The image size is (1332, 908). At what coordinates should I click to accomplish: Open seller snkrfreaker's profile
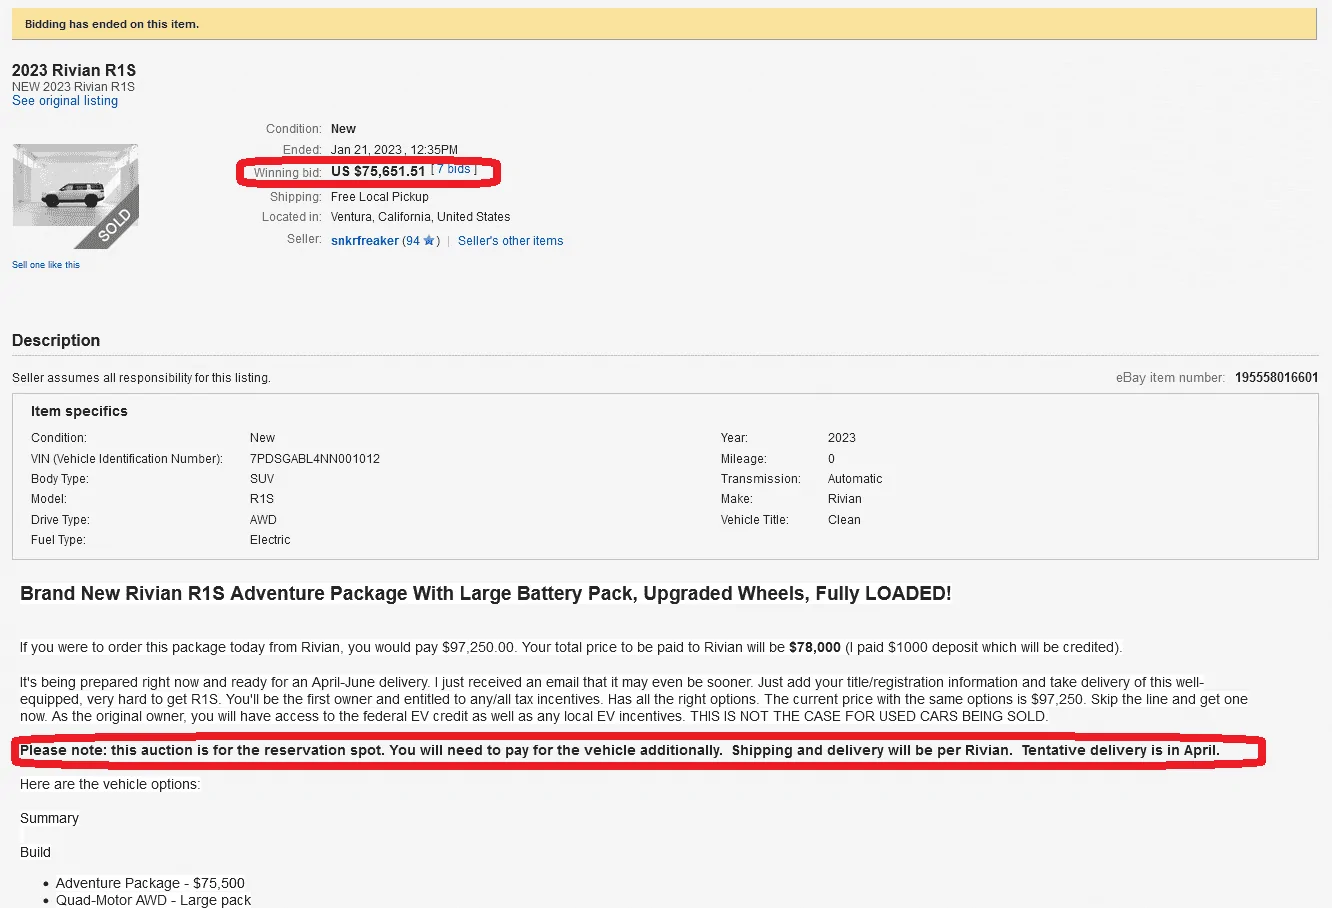coord(365,241)
